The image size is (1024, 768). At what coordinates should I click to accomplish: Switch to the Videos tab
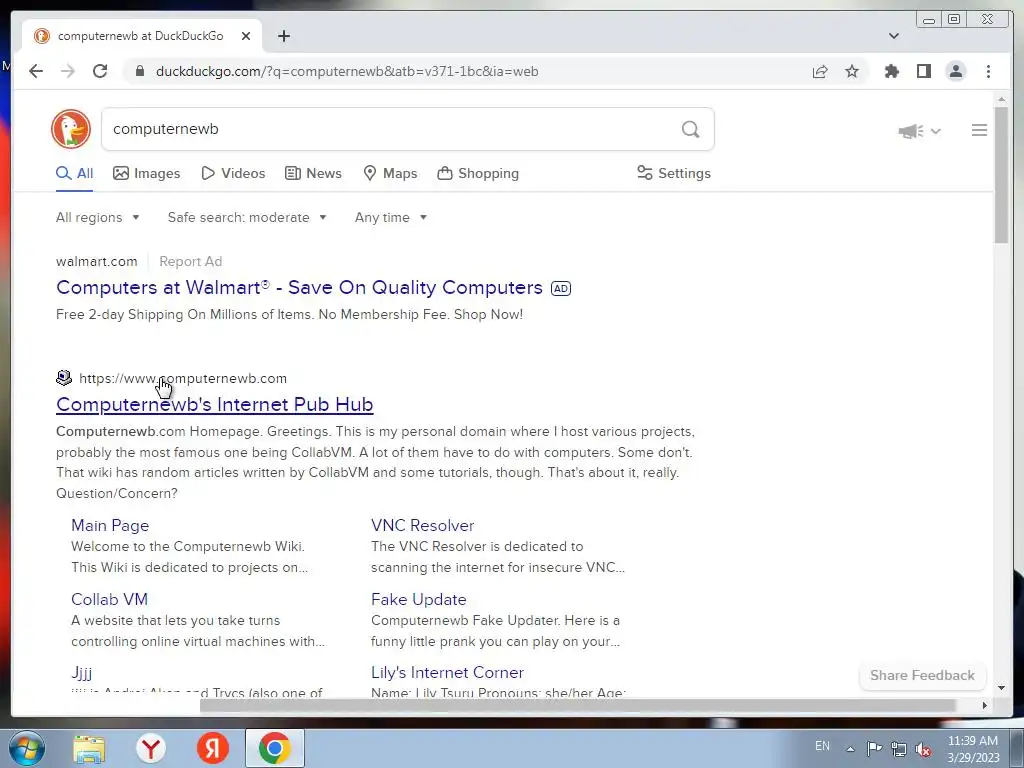tap(233, 173)
